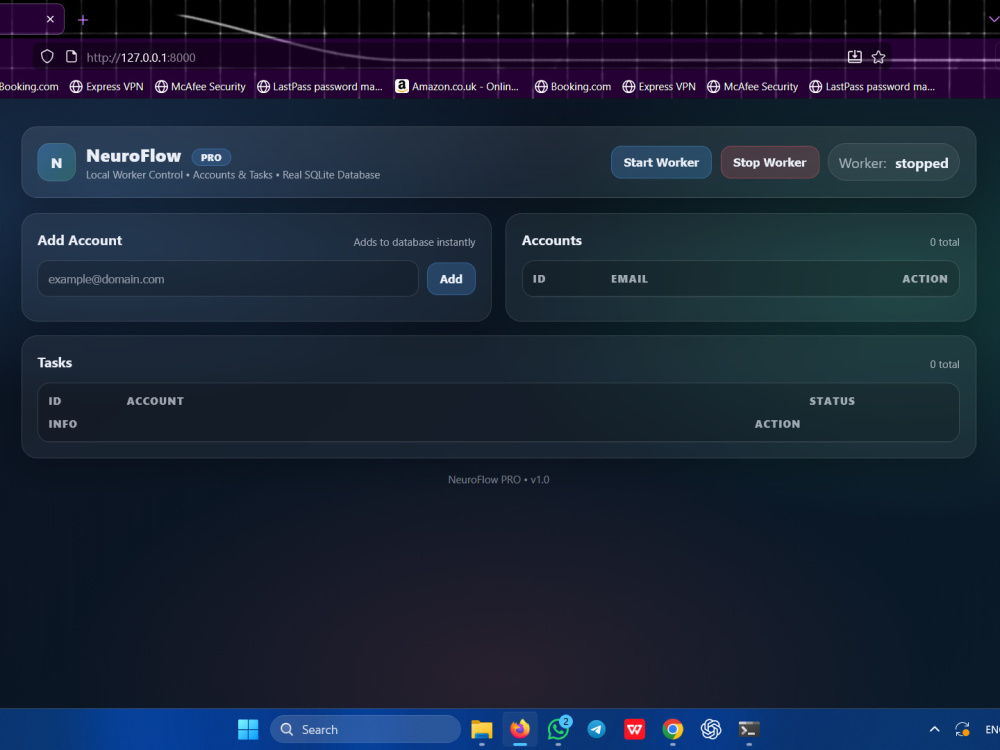Viewport: 1000px width, 750px height.
Task: Click the 0 total count in Accounts
Action: coord(944,242)
